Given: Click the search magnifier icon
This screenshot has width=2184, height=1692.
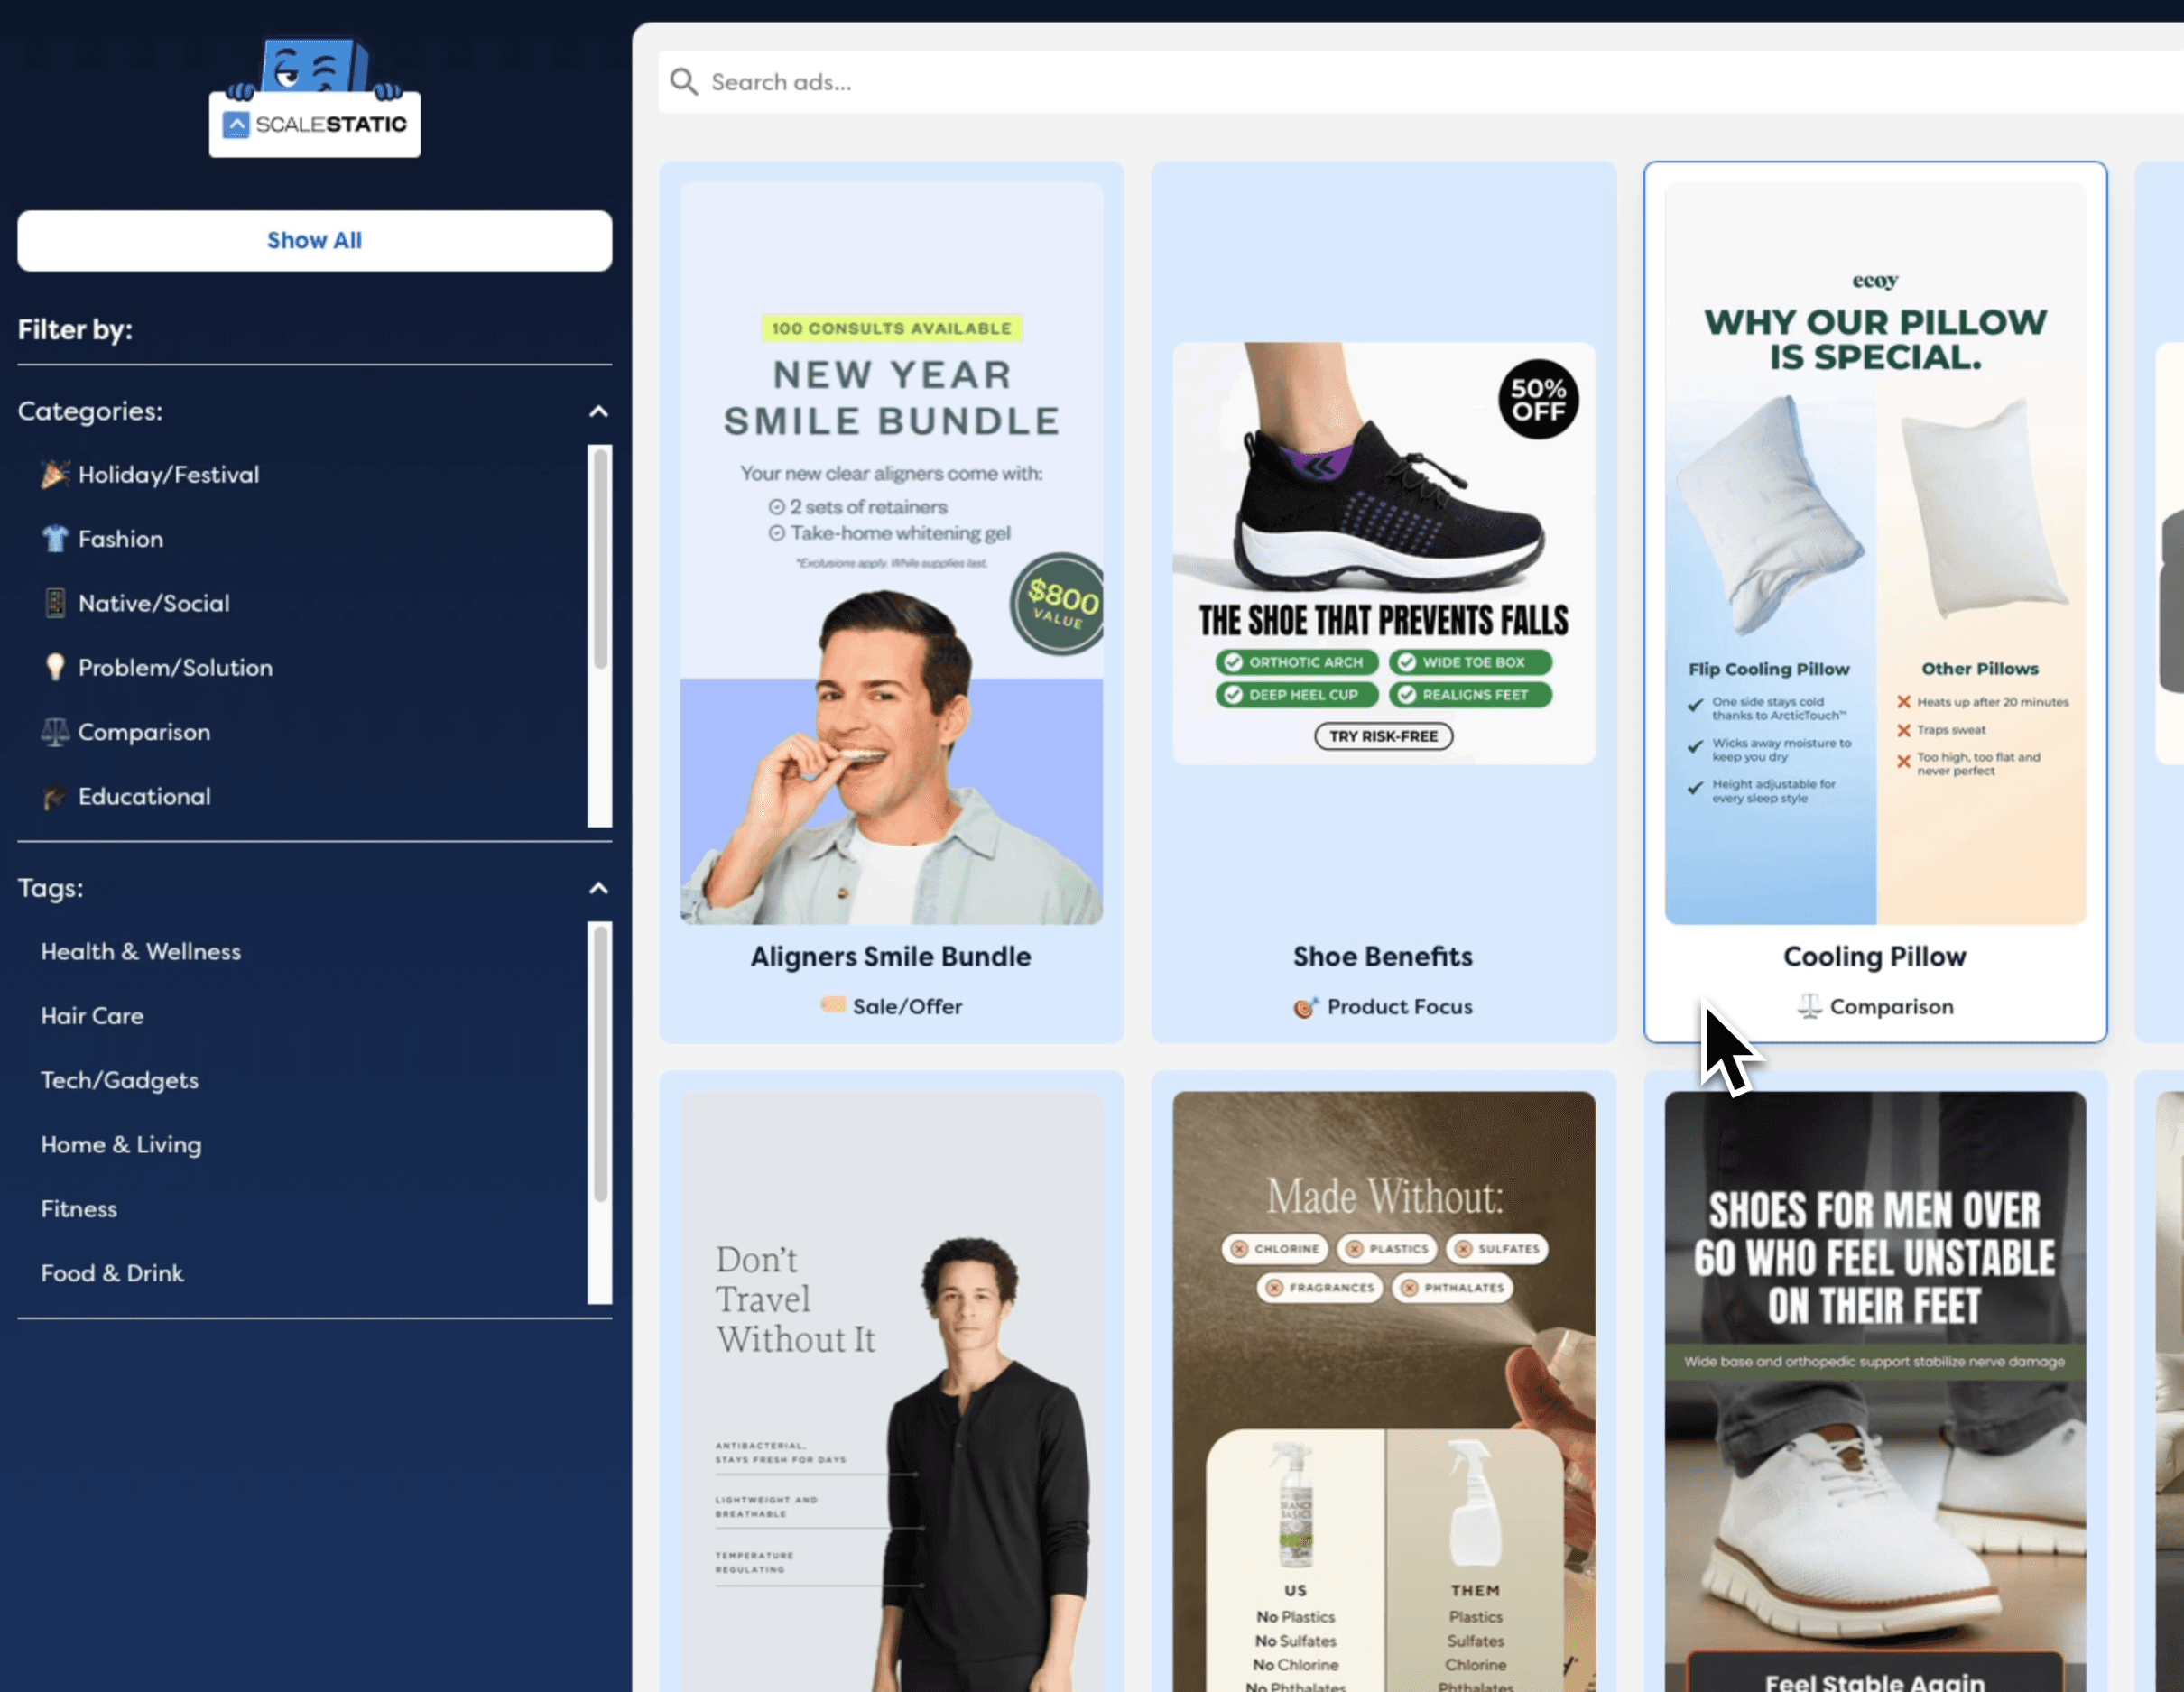Looking at the screenshot, I should (684, 82).
